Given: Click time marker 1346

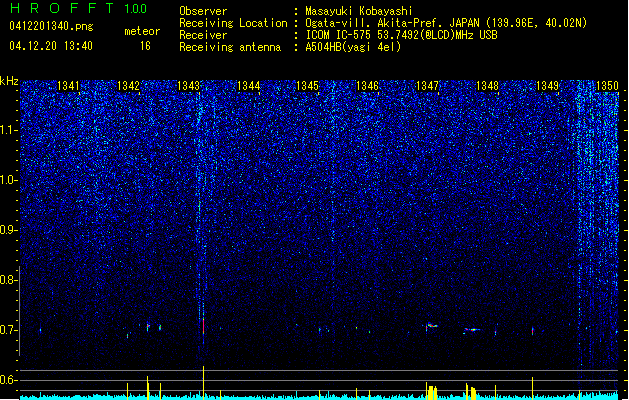Looking at the screenshot, I should (x=367, y=86).
